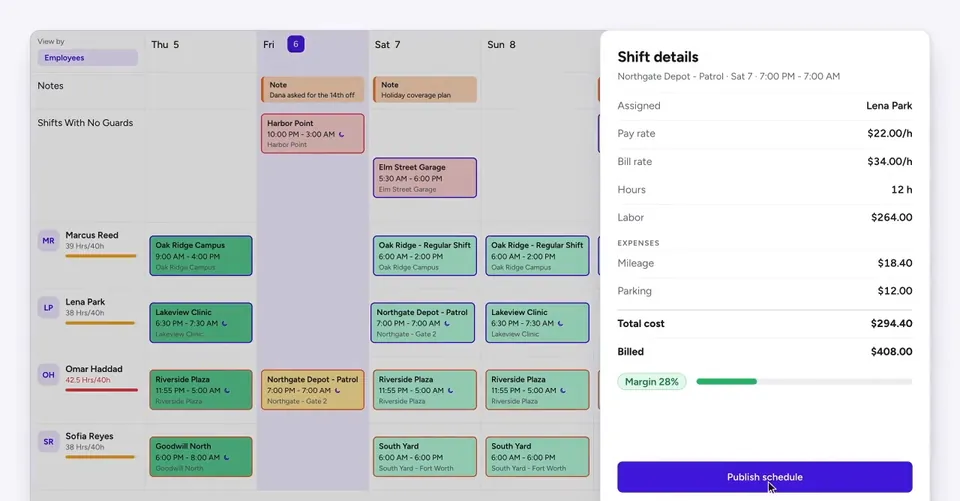
Task: Click the Lena Park employee name in schedule
Action: click(85, 302)
